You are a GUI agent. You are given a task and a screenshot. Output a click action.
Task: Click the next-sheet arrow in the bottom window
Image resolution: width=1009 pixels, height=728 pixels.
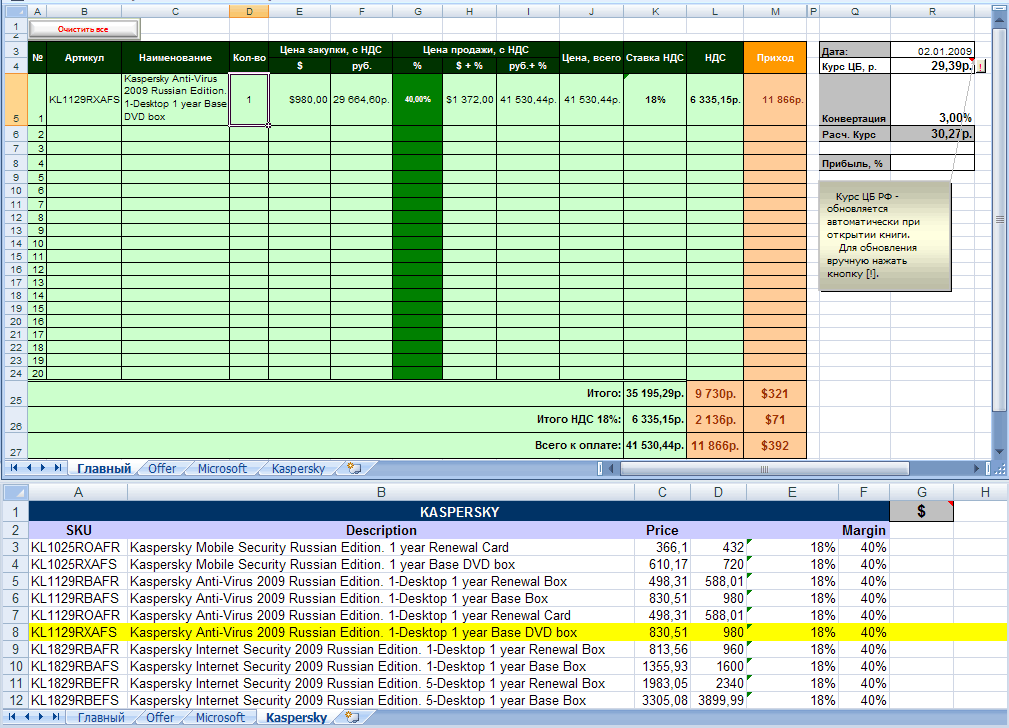coord(43,716)
